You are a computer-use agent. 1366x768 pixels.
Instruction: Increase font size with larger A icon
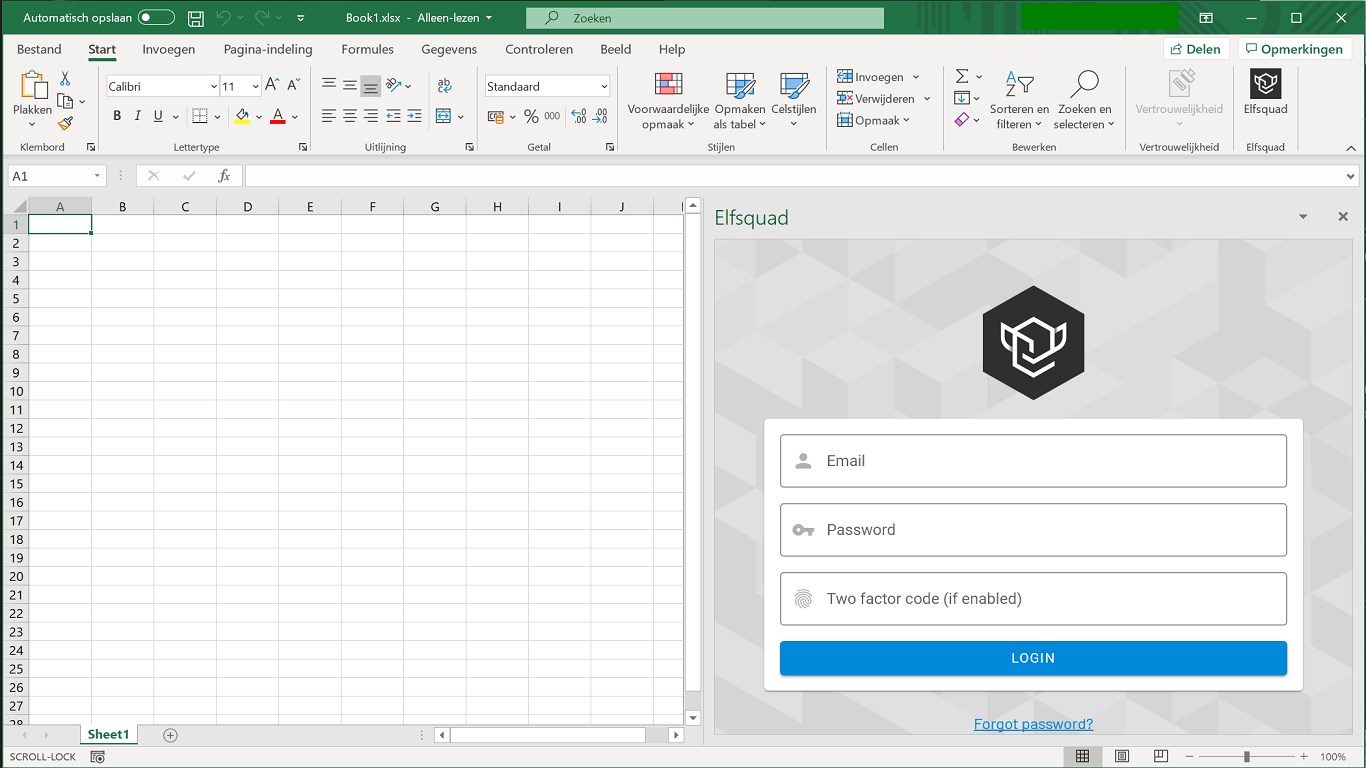point(272,86)
